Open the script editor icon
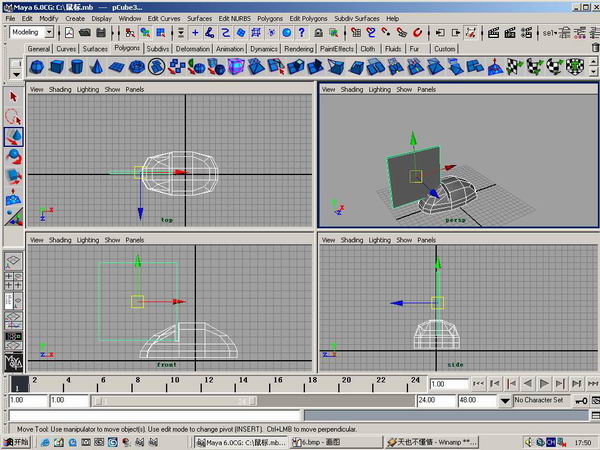 [x=595, y=416]
